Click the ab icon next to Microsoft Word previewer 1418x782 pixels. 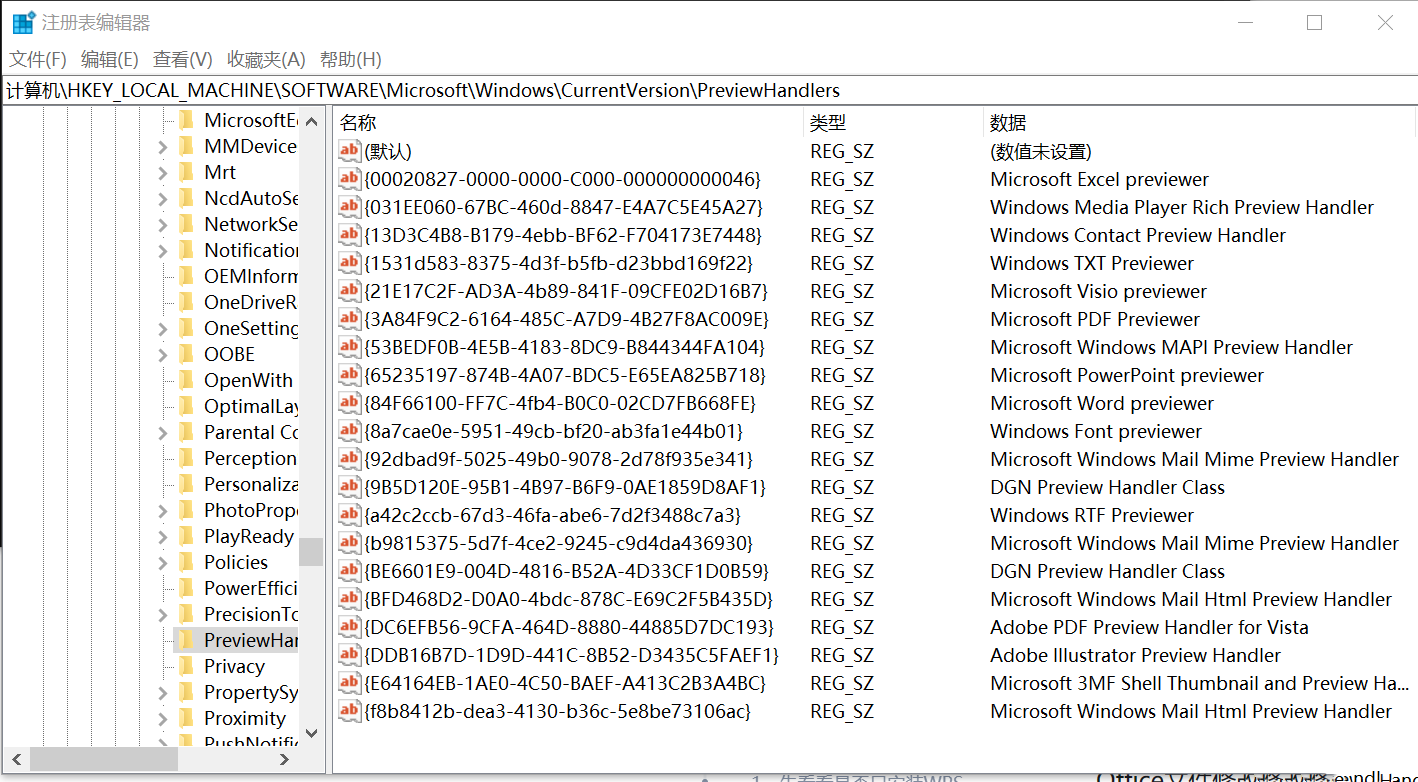tap(349, 403)
